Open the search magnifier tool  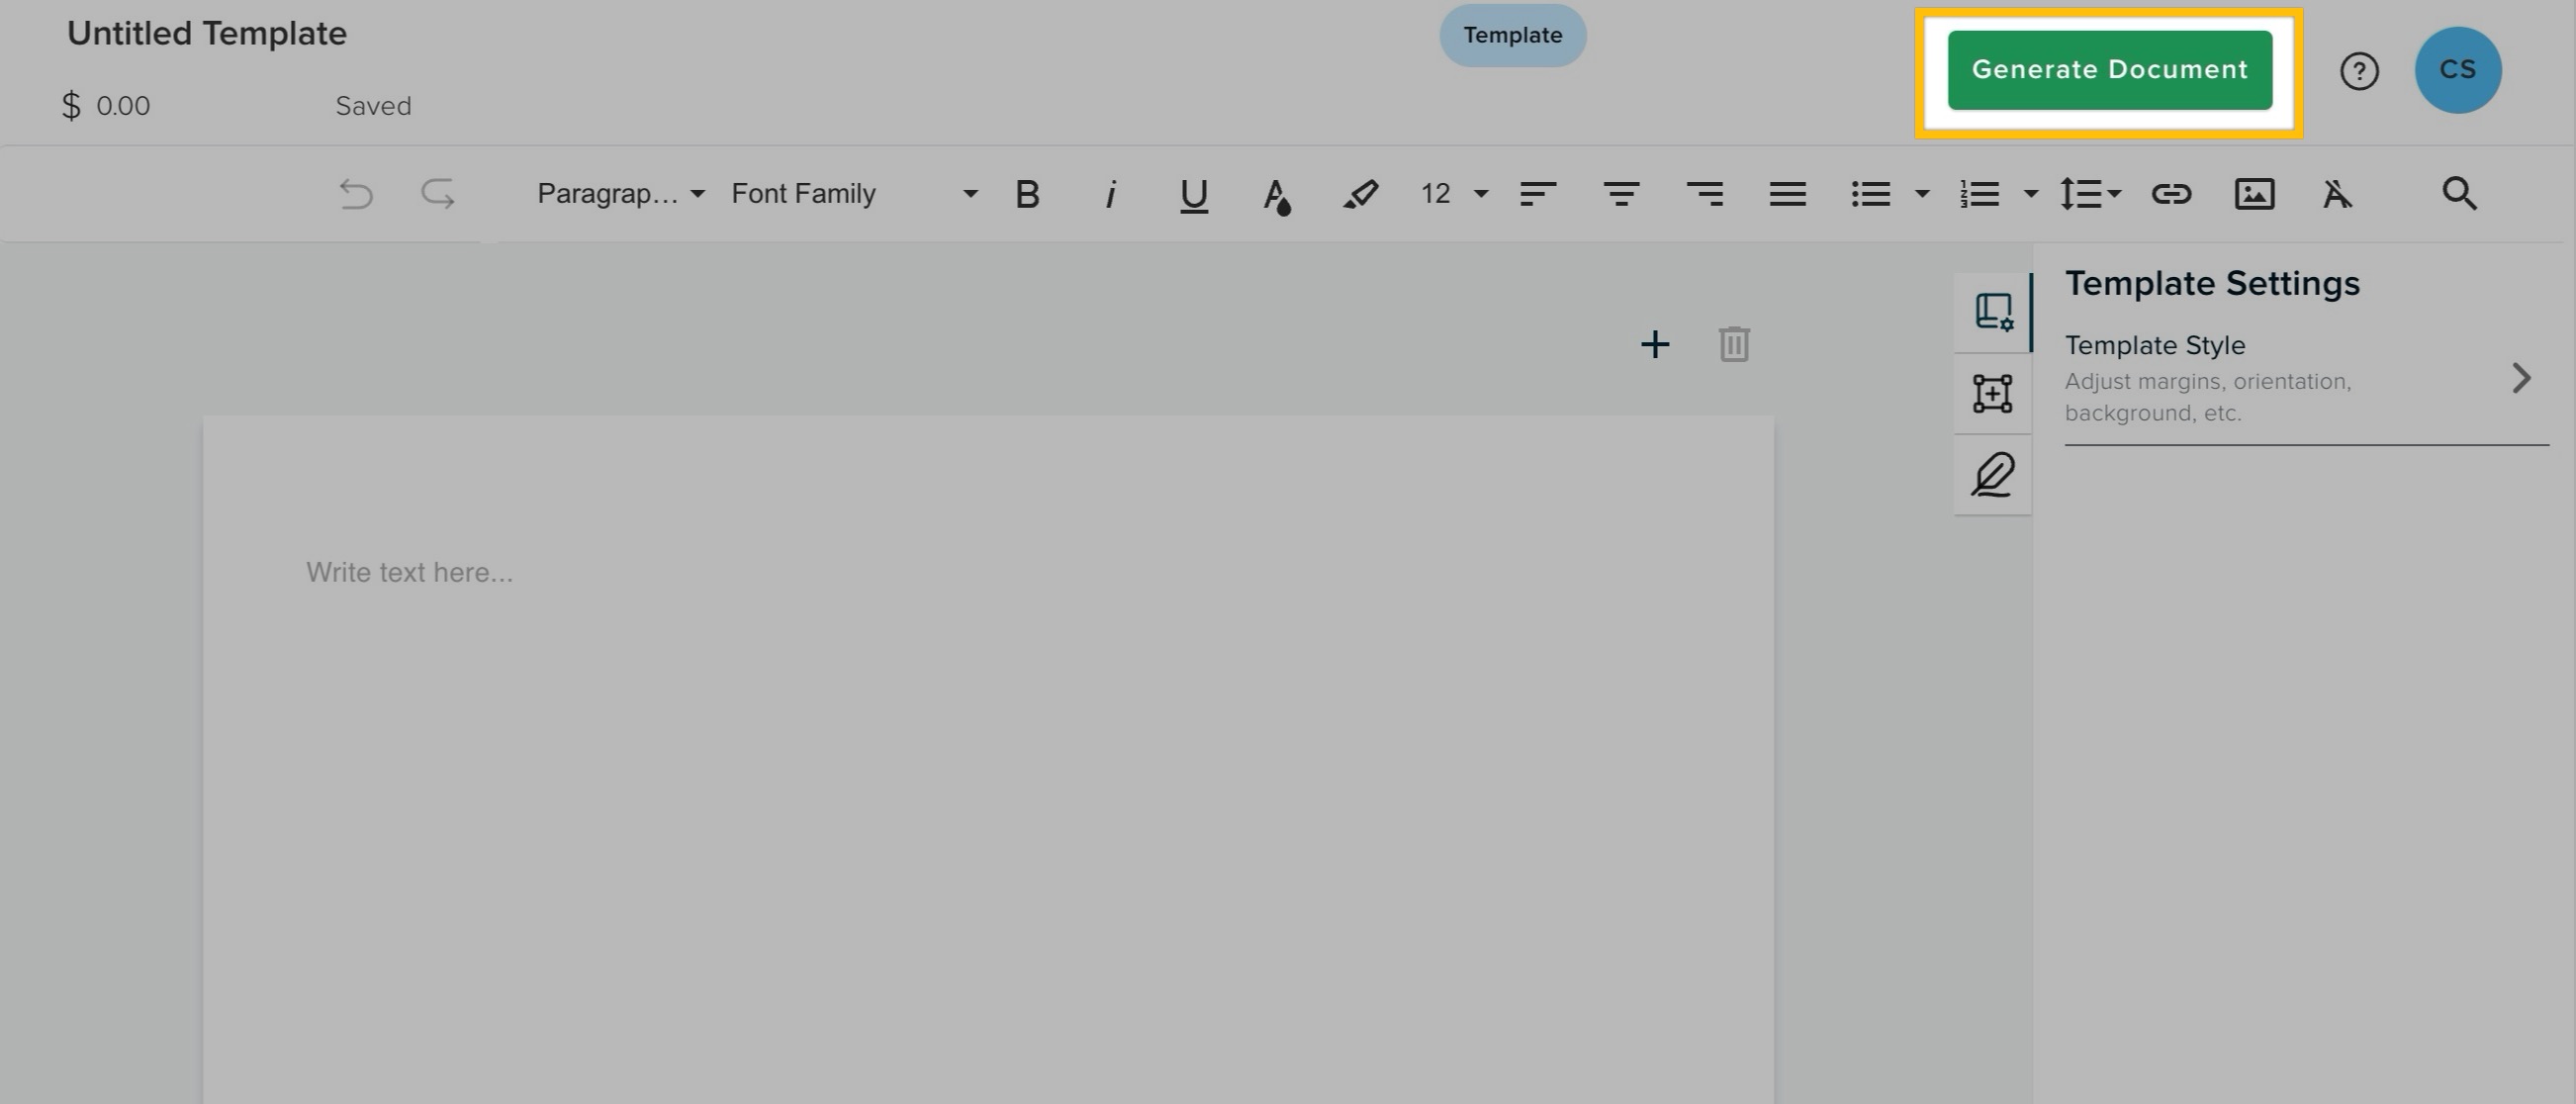pyautogui.click(x=2459, y=194)
